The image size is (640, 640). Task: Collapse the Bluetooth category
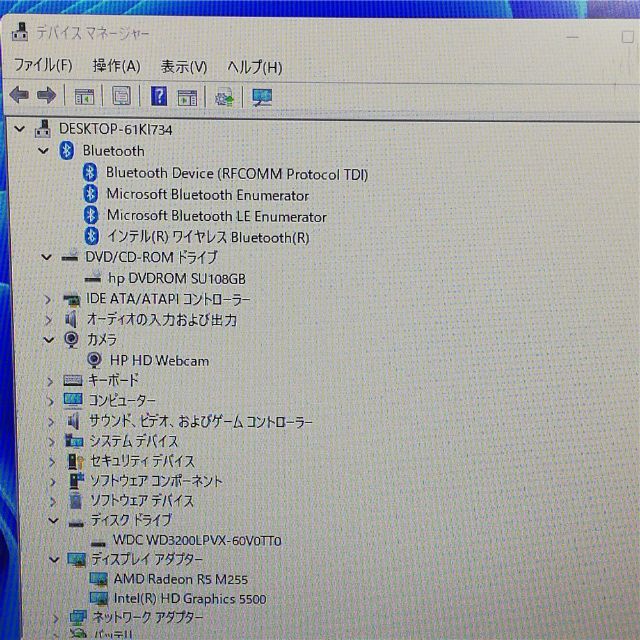coord(43,151)
